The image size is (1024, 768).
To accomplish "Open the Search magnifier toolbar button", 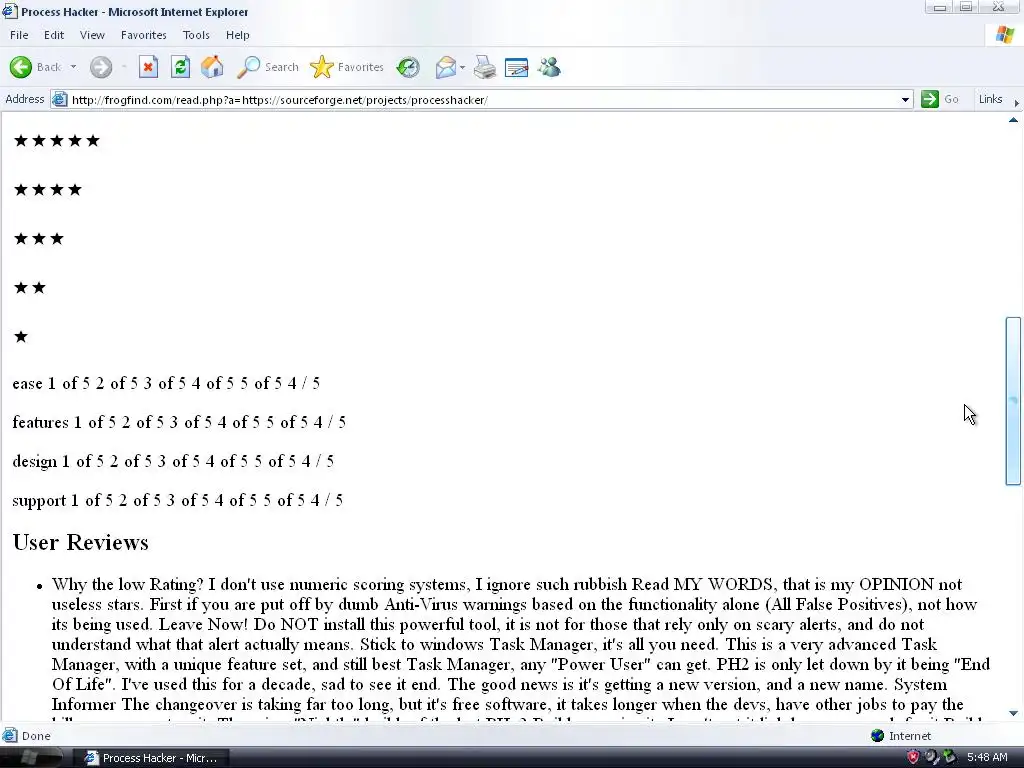I will 267,67.
